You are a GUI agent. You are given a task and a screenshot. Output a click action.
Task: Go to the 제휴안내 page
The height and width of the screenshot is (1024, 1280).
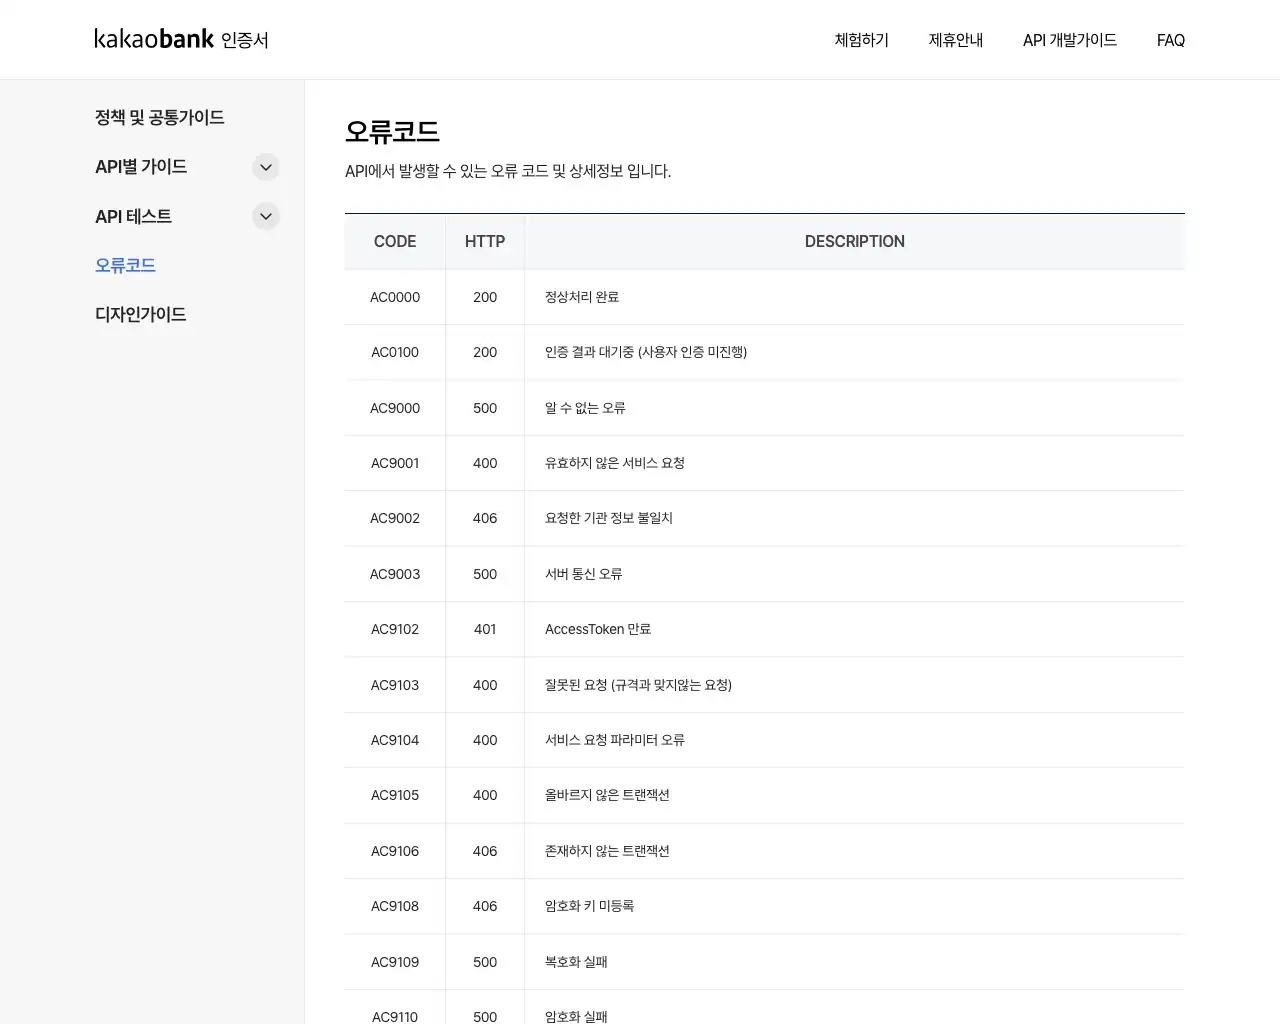coord(955,40)
